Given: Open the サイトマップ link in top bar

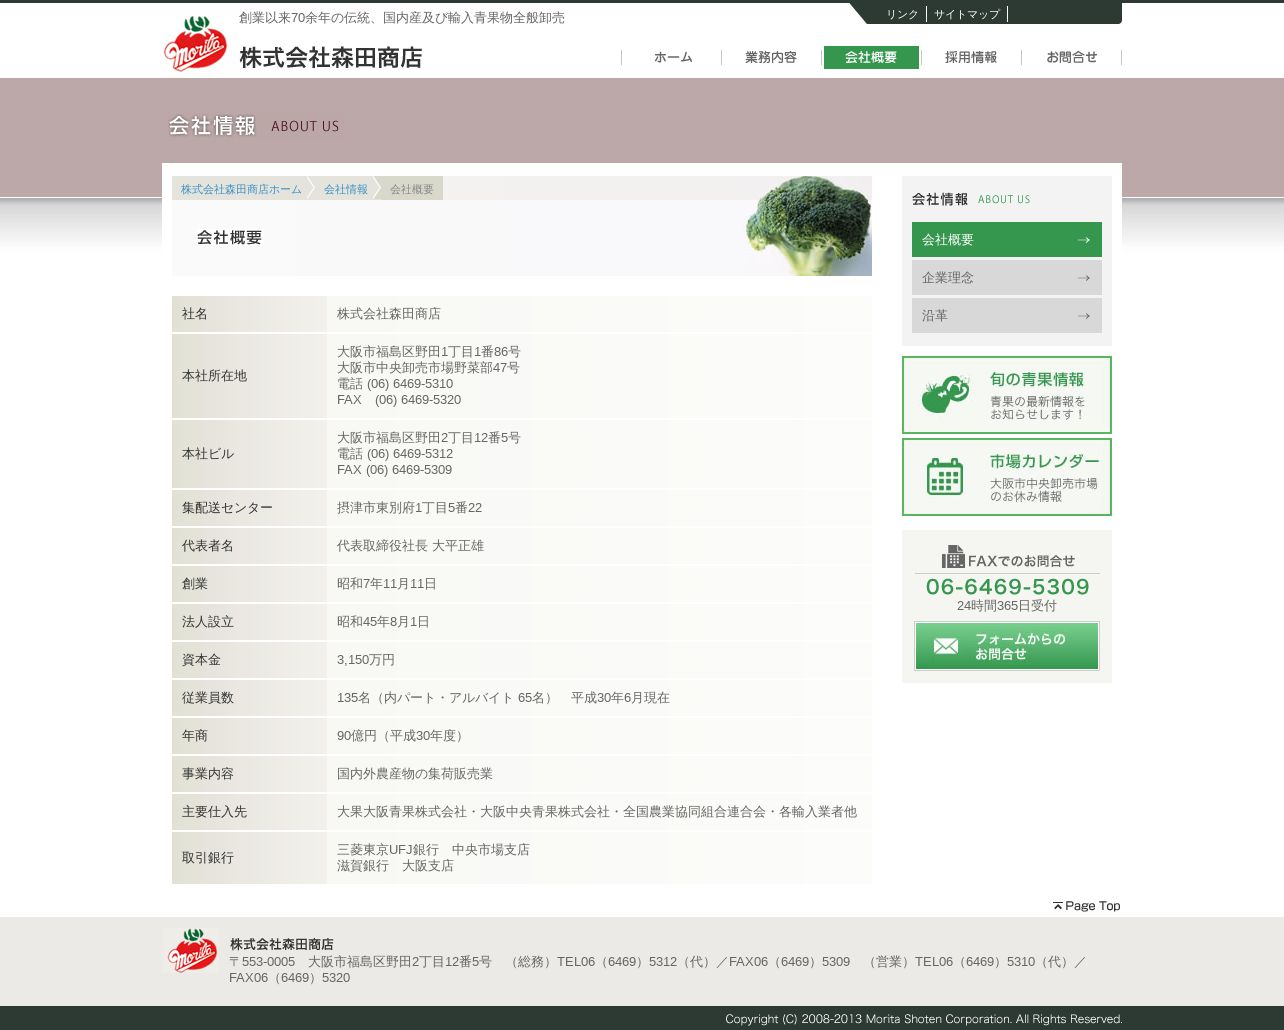Looking at the screenshot, I should point(967,14).
